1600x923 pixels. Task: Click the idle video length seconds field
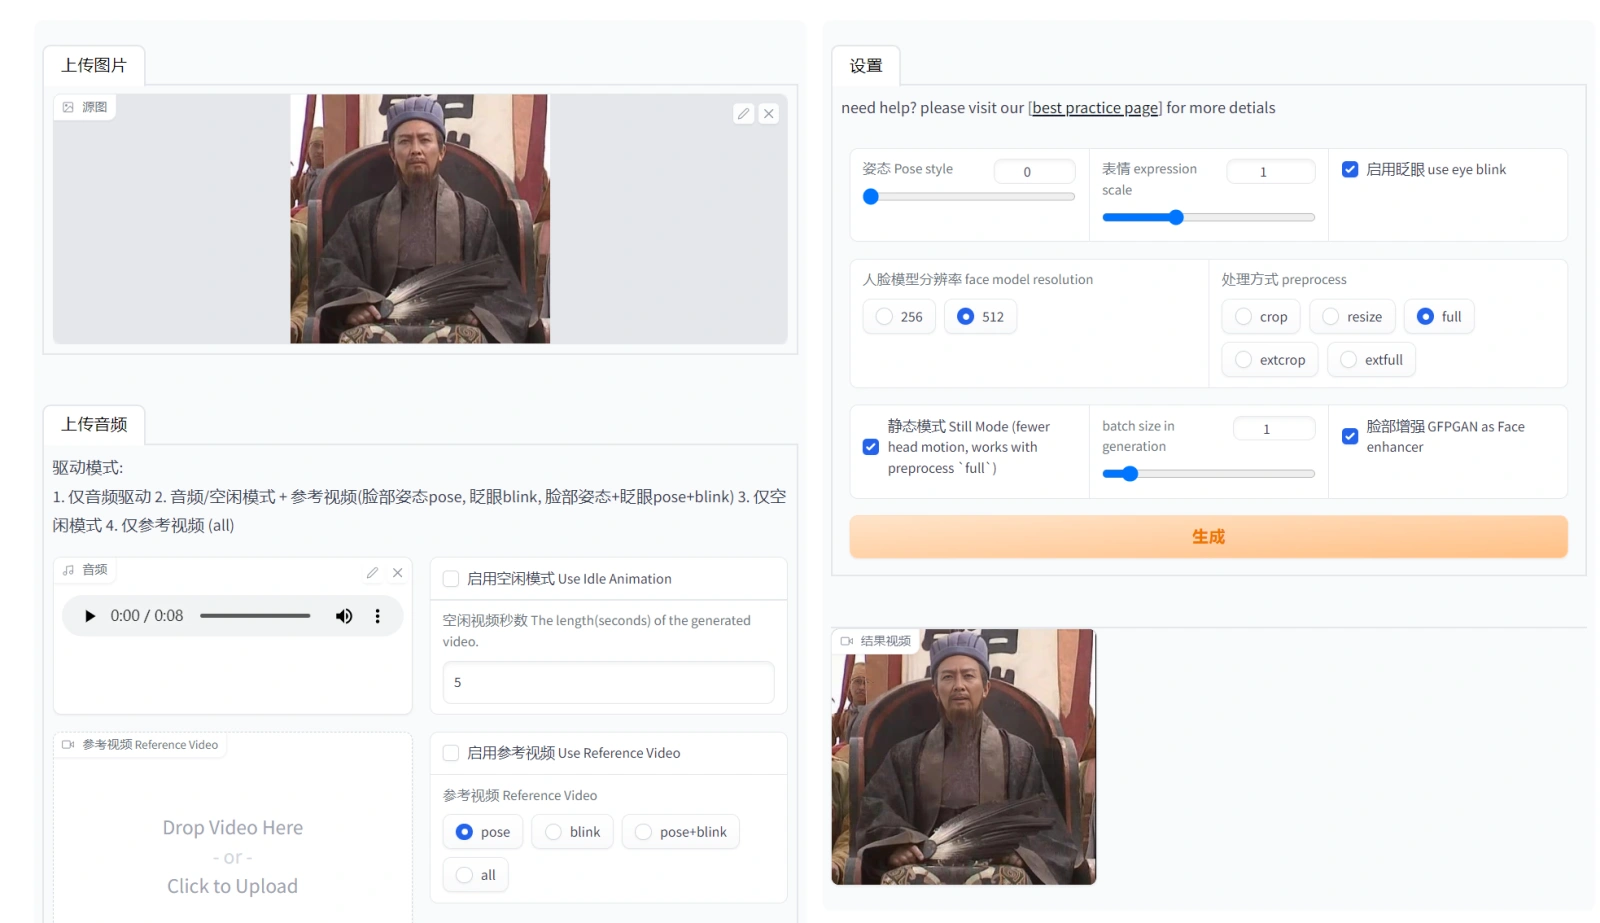click(x=608, y=682)
